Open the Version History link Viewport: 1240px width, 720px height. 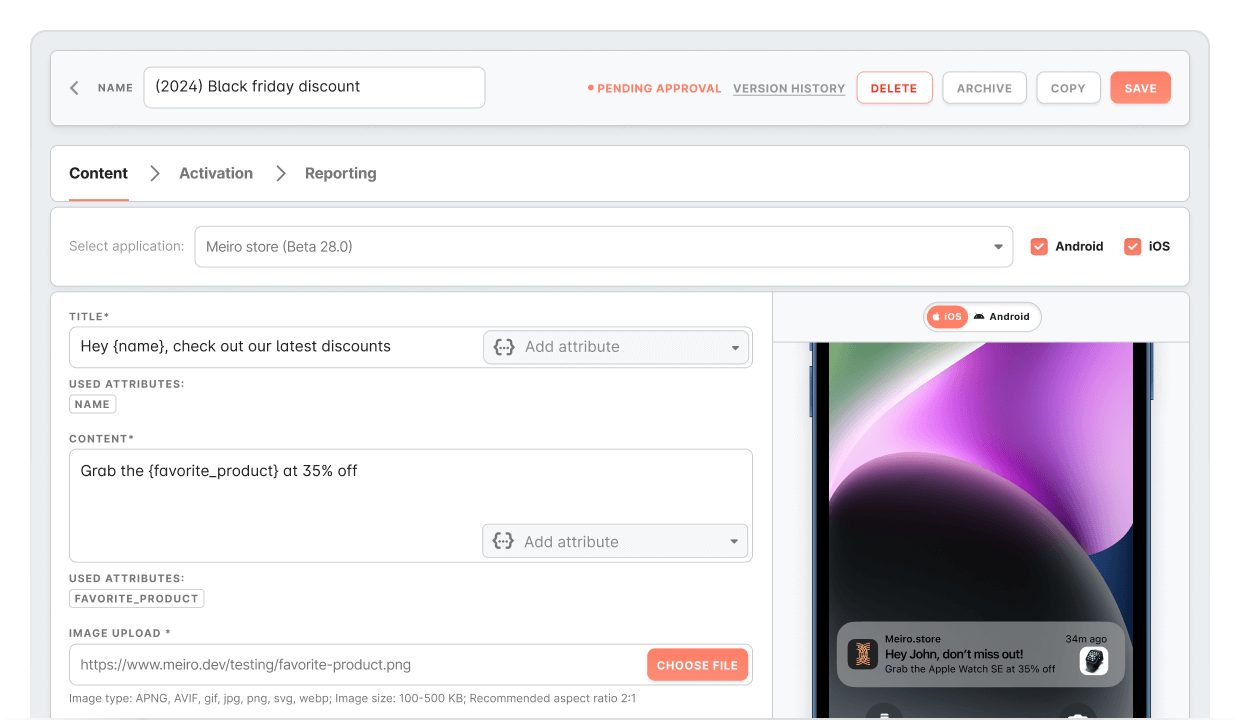point(789,88)
